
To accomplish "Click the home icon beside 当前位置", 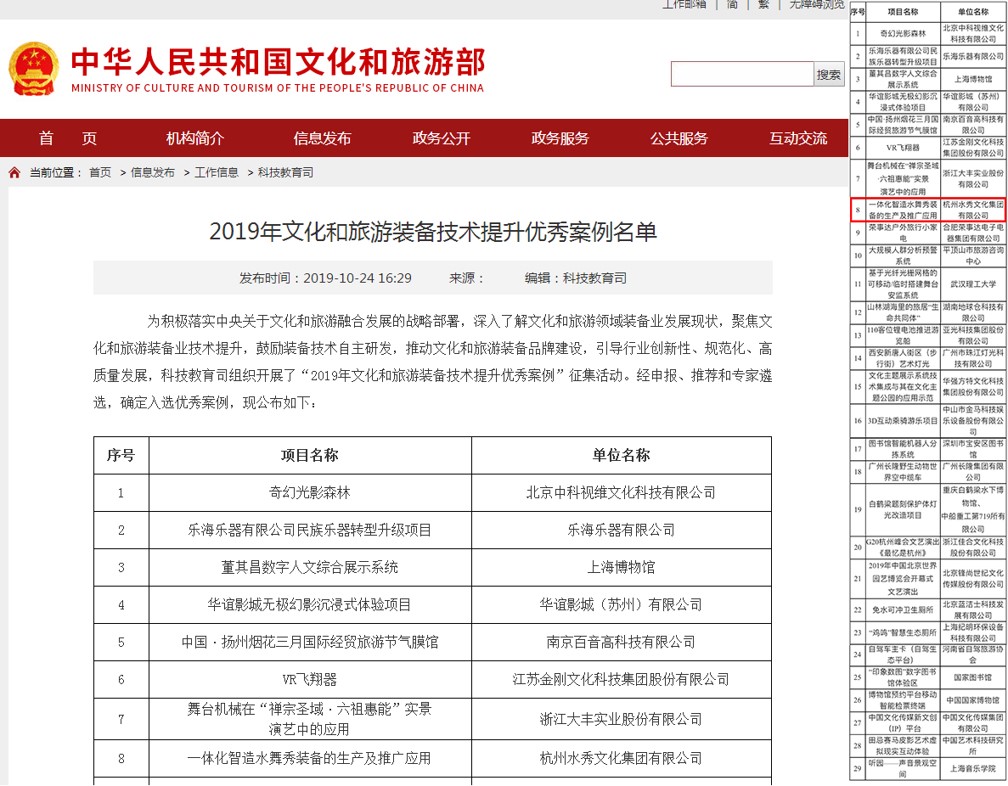I will pos(15,172).
